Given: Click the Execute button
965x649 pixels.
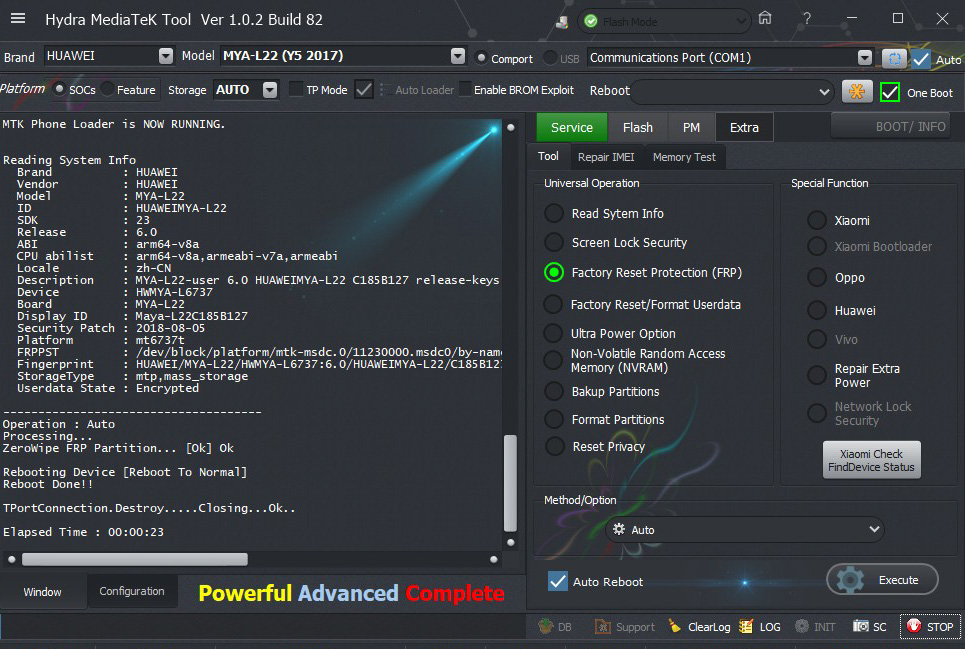Looking at the screenshot, I should point(882,580).
